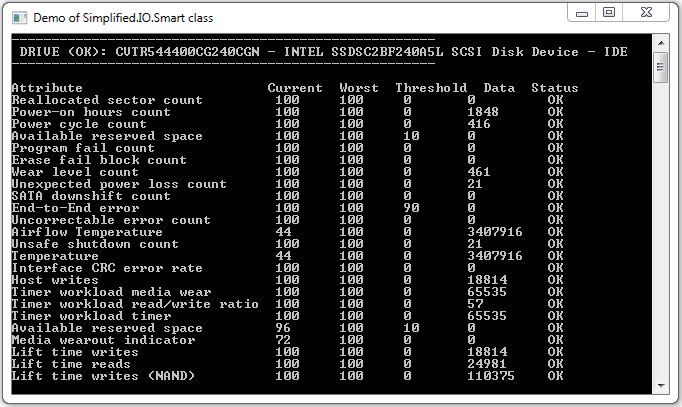Click the 'Threshold' column header
This screenshot has width=682, height=407.
tap(431, 88)
